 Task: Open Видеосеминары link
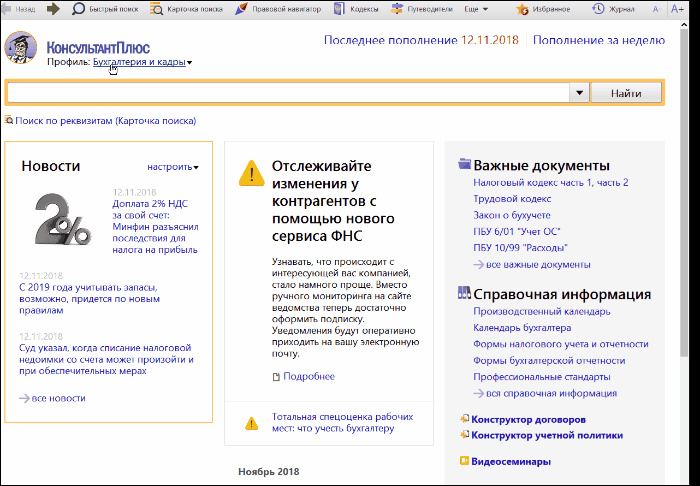coord(511,461)
